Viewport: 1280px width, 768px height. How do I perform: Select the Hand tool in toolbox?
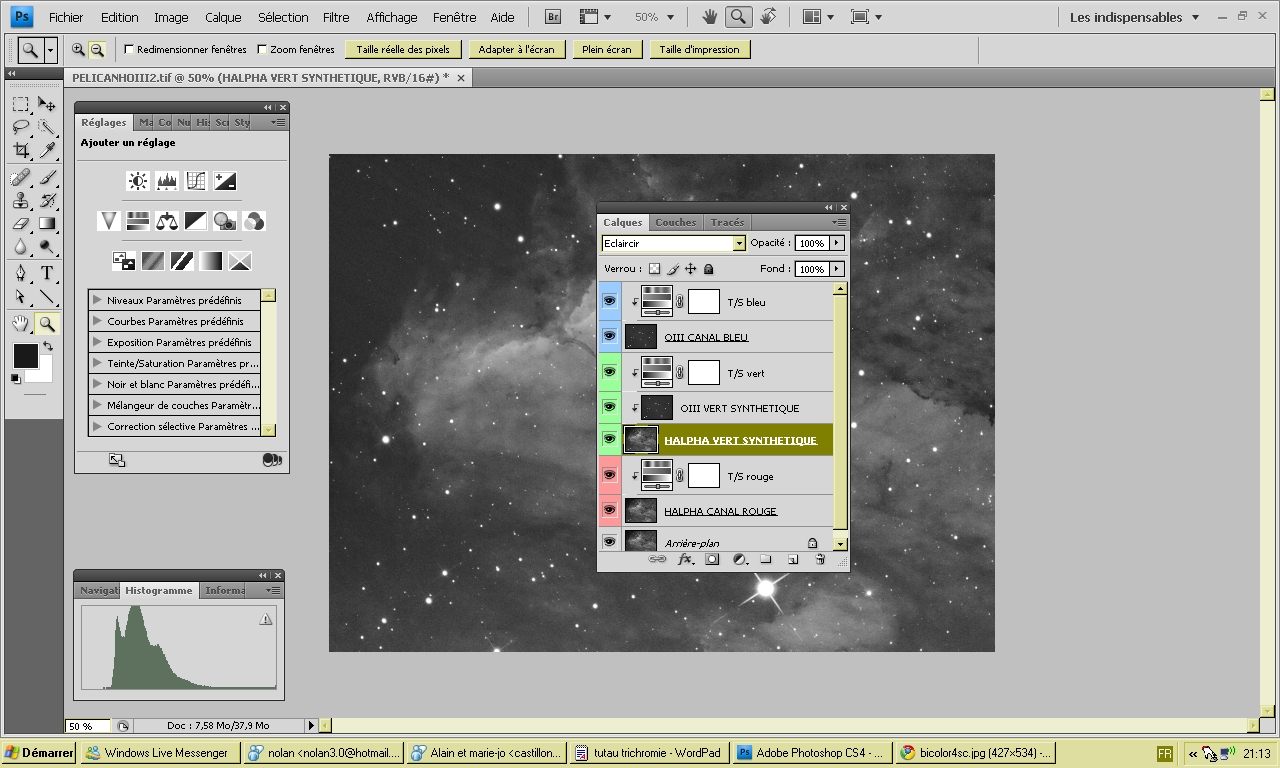click(20, 323)
